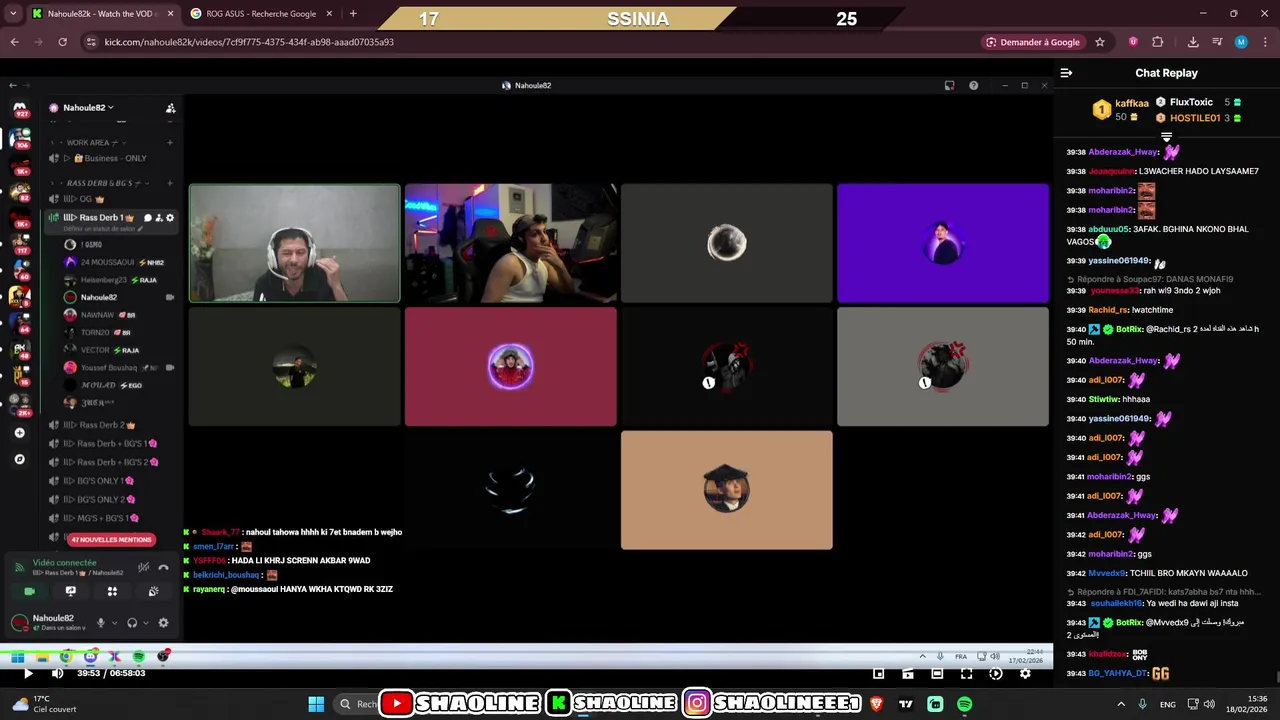1280x720 pixels.
Task: Open Discord user settings gear
Action: (163, 622)
